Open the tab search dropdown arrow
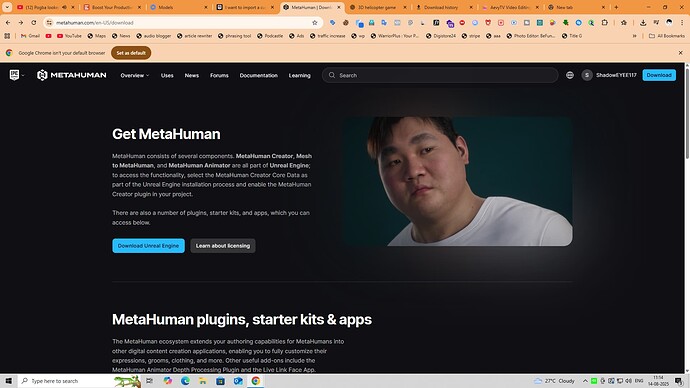 pyautogui.click(x=7, y=7)
